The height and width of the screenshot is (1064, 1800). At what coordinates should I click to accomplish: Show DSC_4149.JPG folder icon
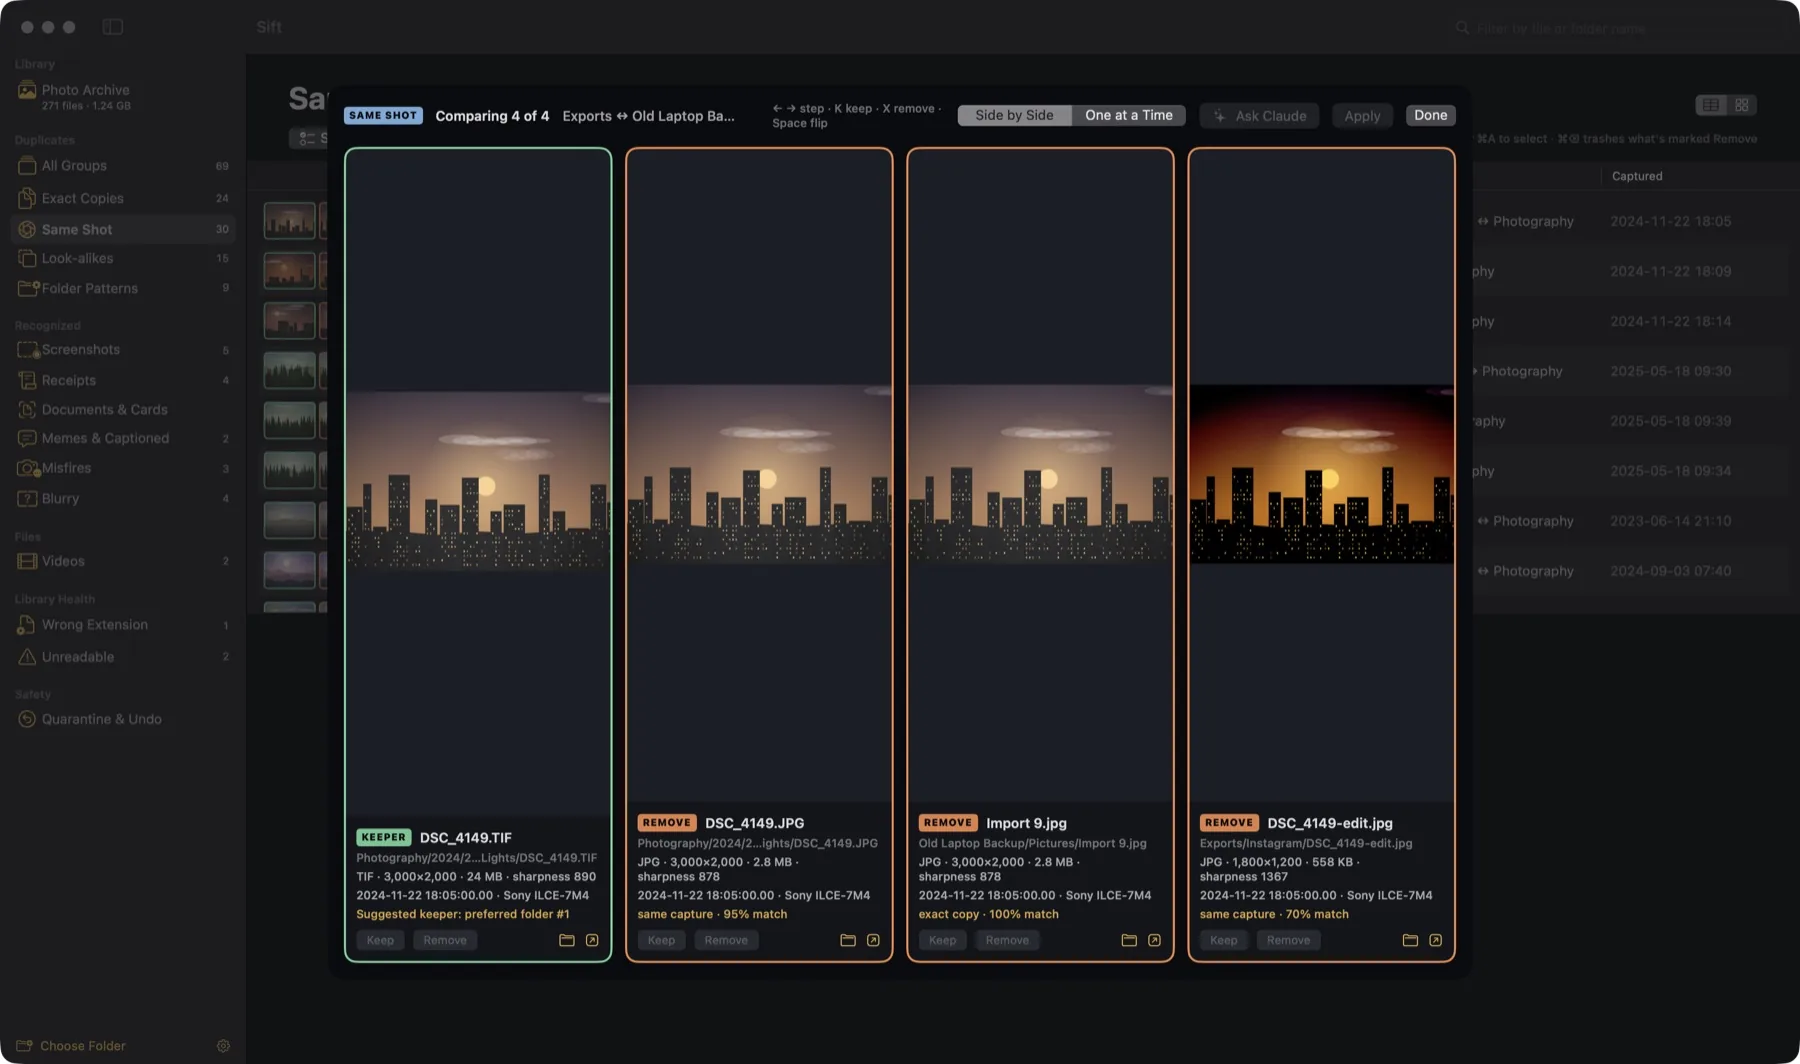pyautogui.click(x=848, y=940)
